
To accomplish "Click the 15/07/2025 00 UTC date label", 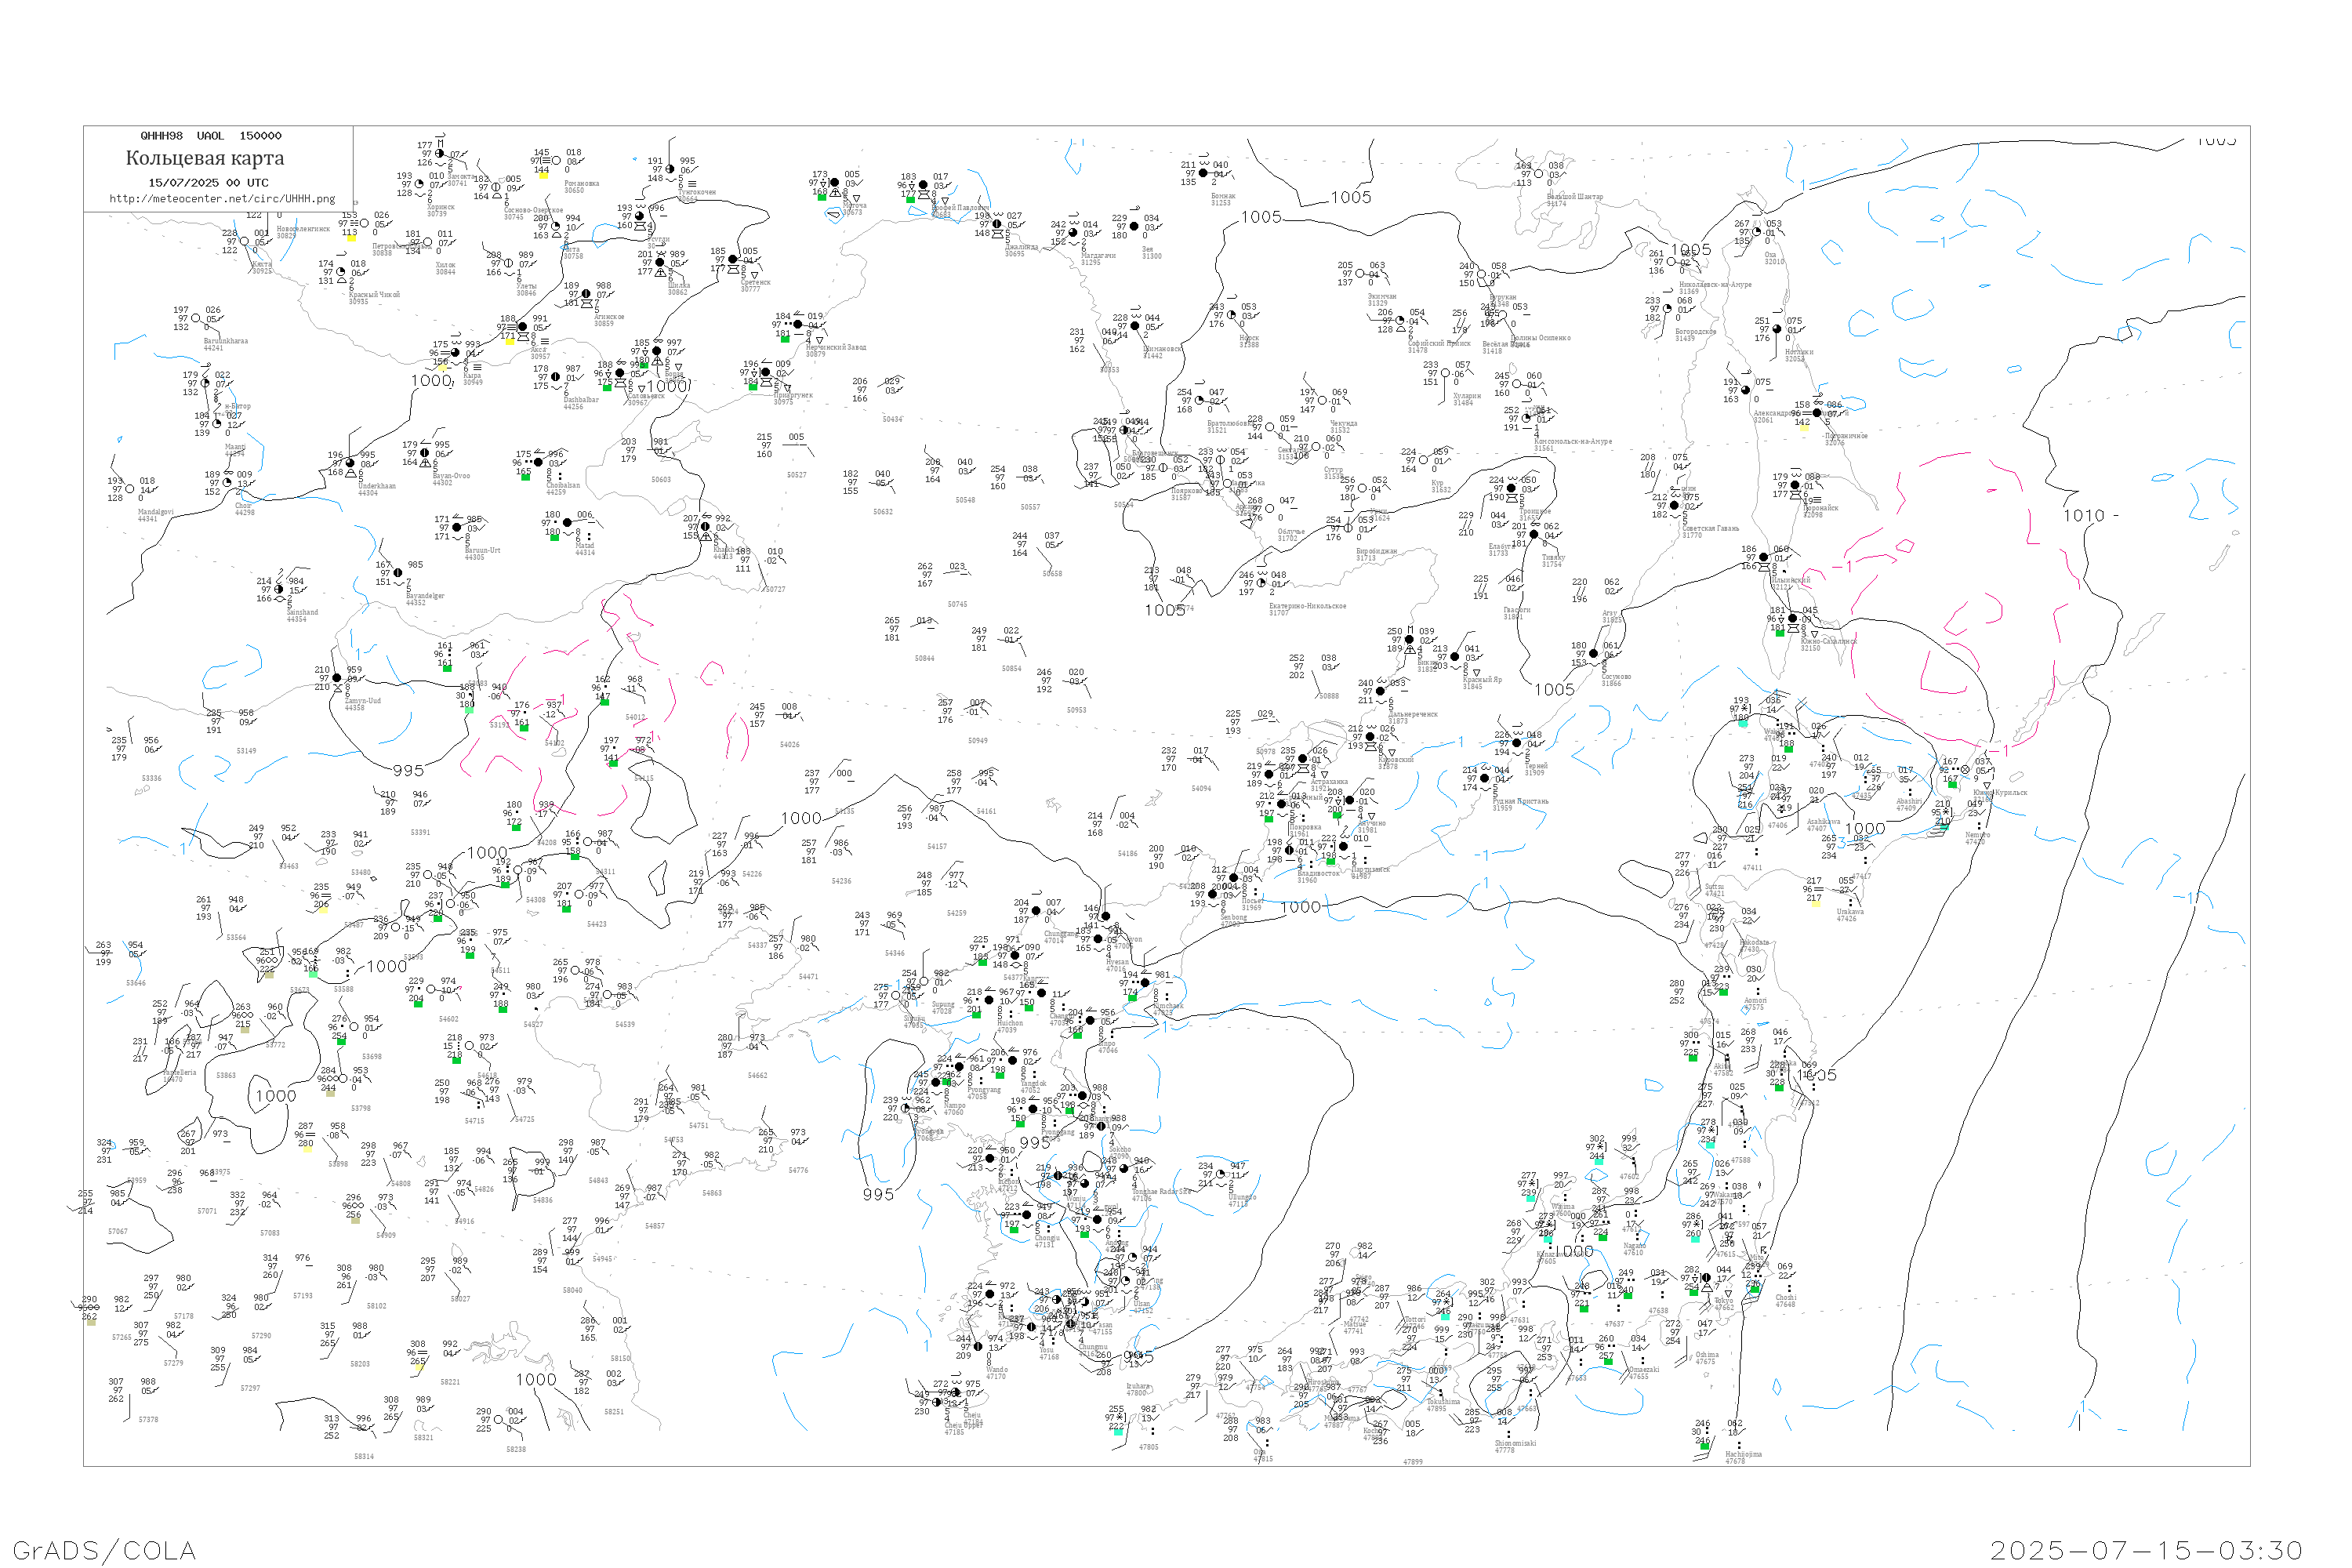I will [208, 183].
